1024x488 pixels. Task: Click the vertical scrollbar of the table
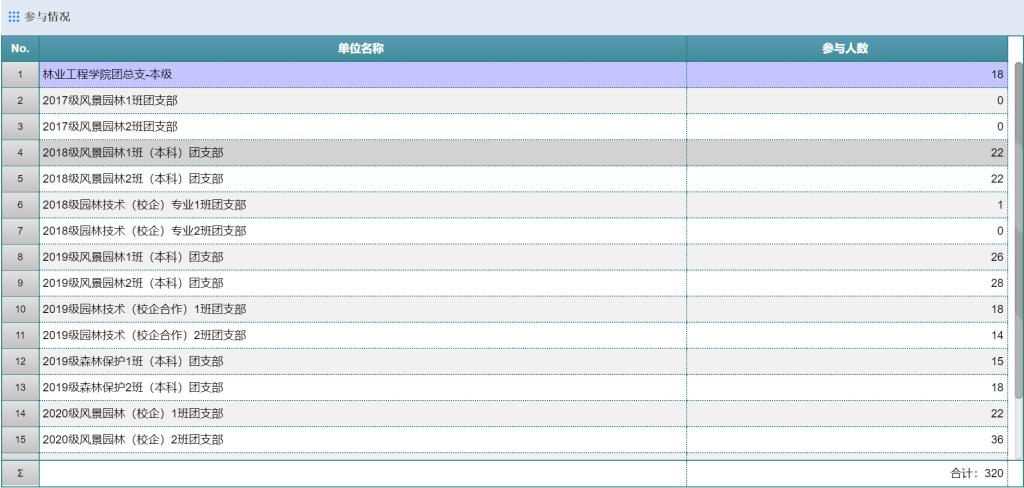pos(1018,230)
